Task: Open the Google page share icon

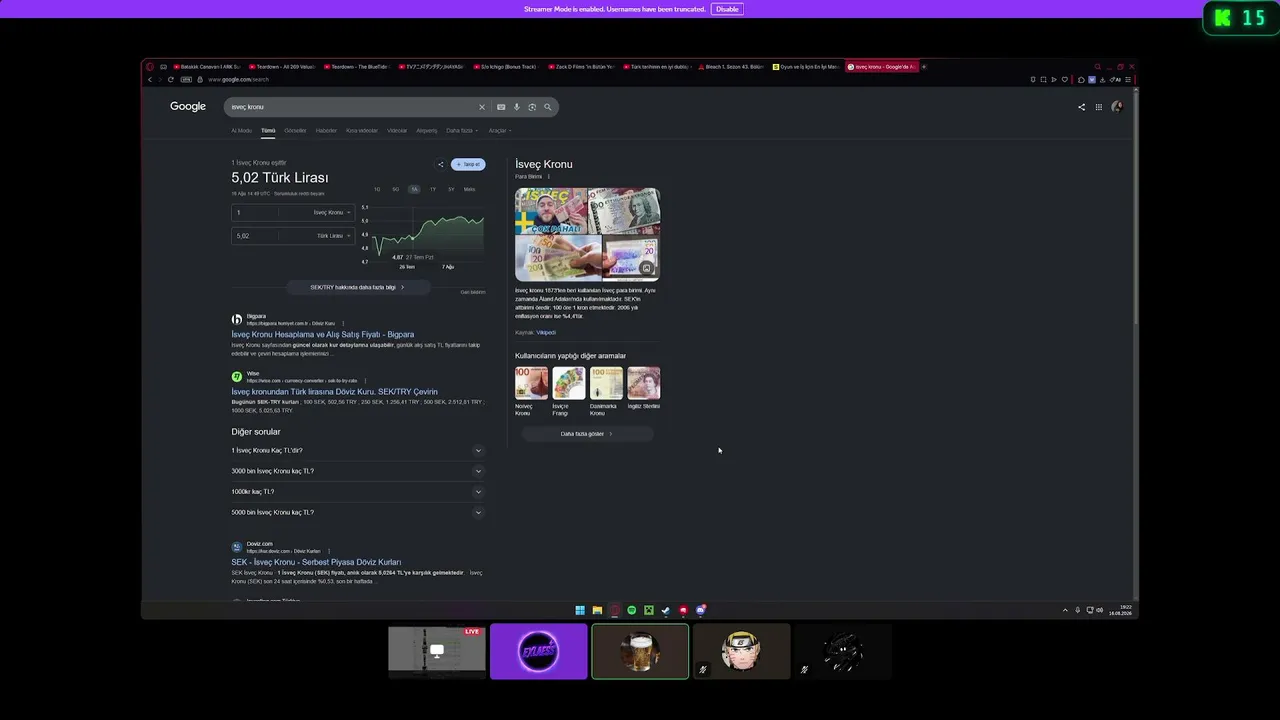Action: [1081, 107]
